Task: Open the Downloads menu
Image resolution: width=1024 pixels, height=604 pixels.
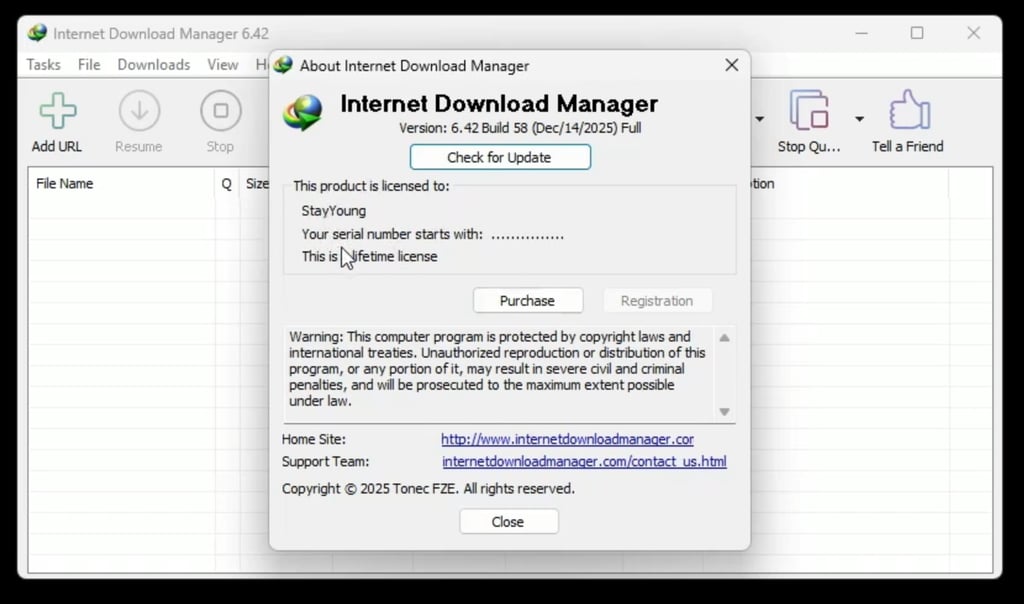Action: point(153,65)
